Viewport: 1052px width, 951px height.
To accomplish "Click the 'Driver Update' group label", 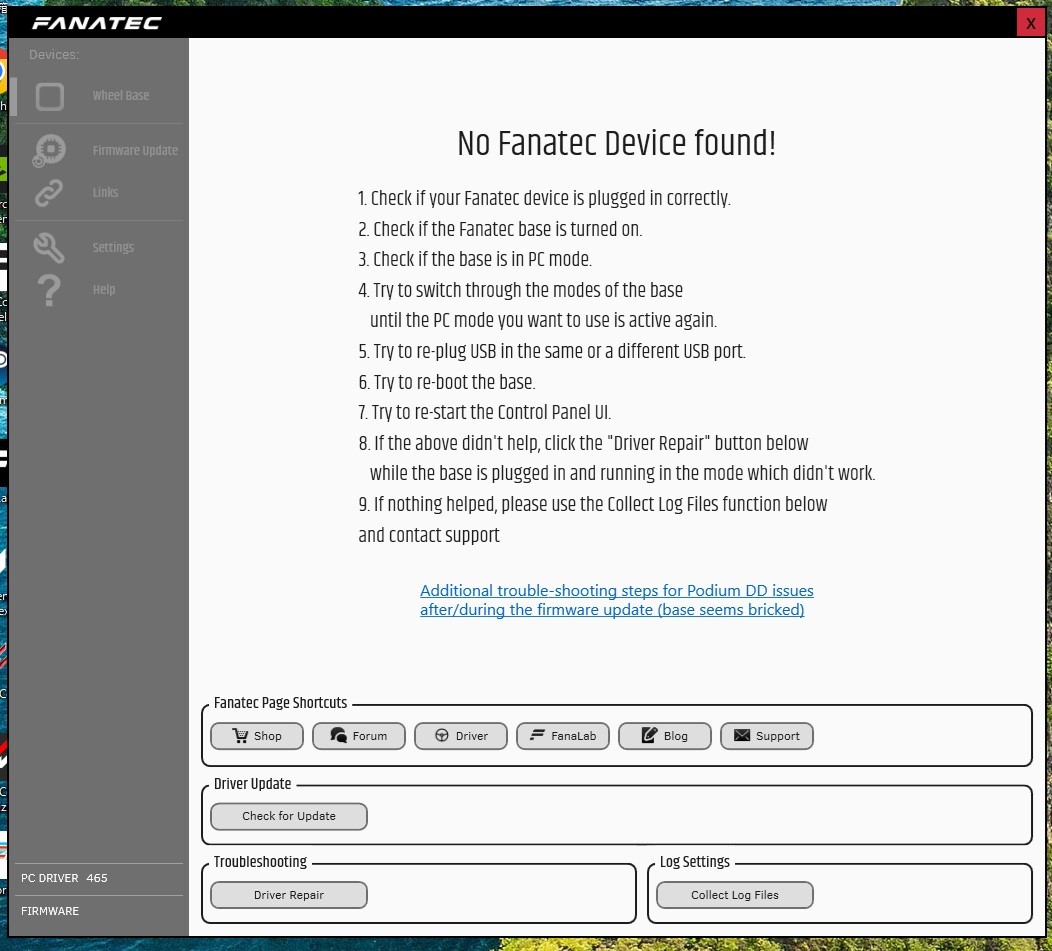I will (252, 784).
